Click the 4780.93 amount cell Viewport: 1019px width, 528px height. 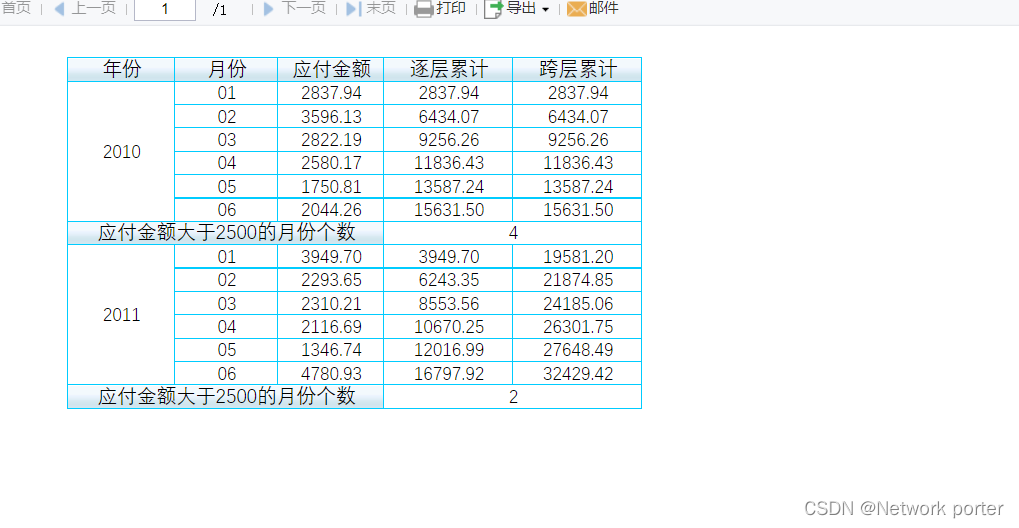coord(331,373)
